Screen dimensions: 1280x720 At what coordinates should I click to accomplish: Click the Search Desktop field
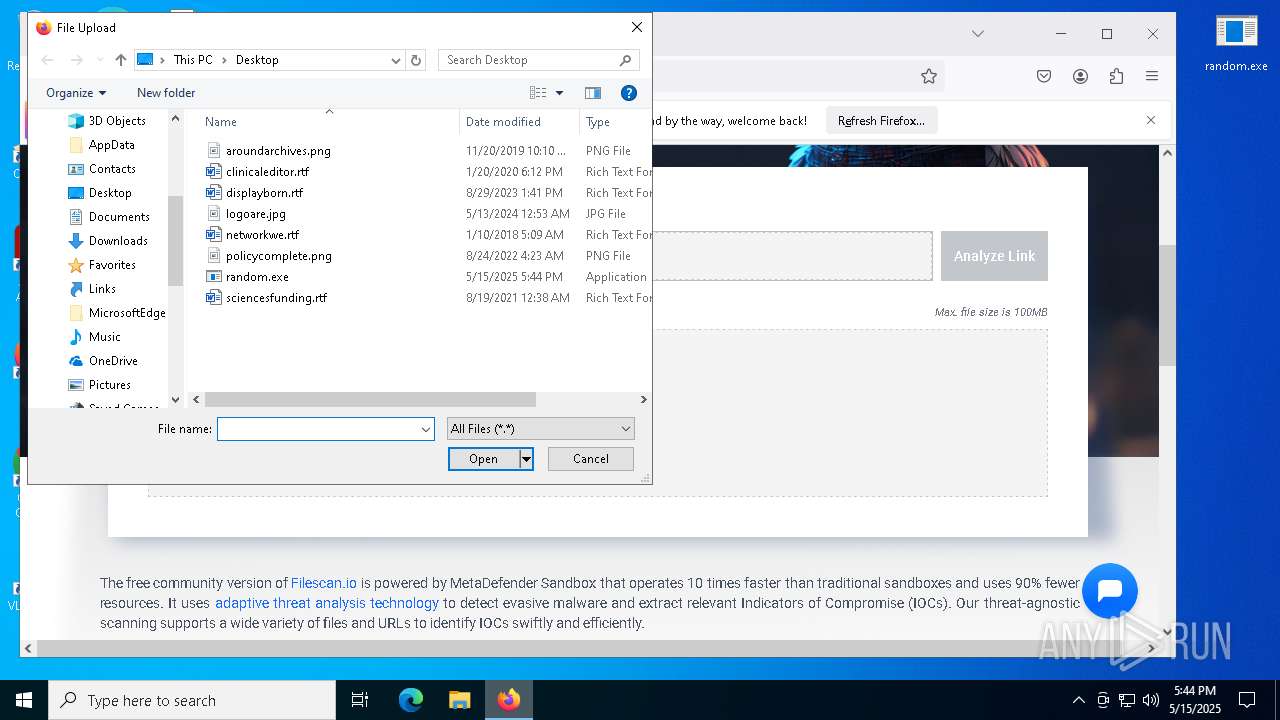pyautogui.click(x=527, y=60)
